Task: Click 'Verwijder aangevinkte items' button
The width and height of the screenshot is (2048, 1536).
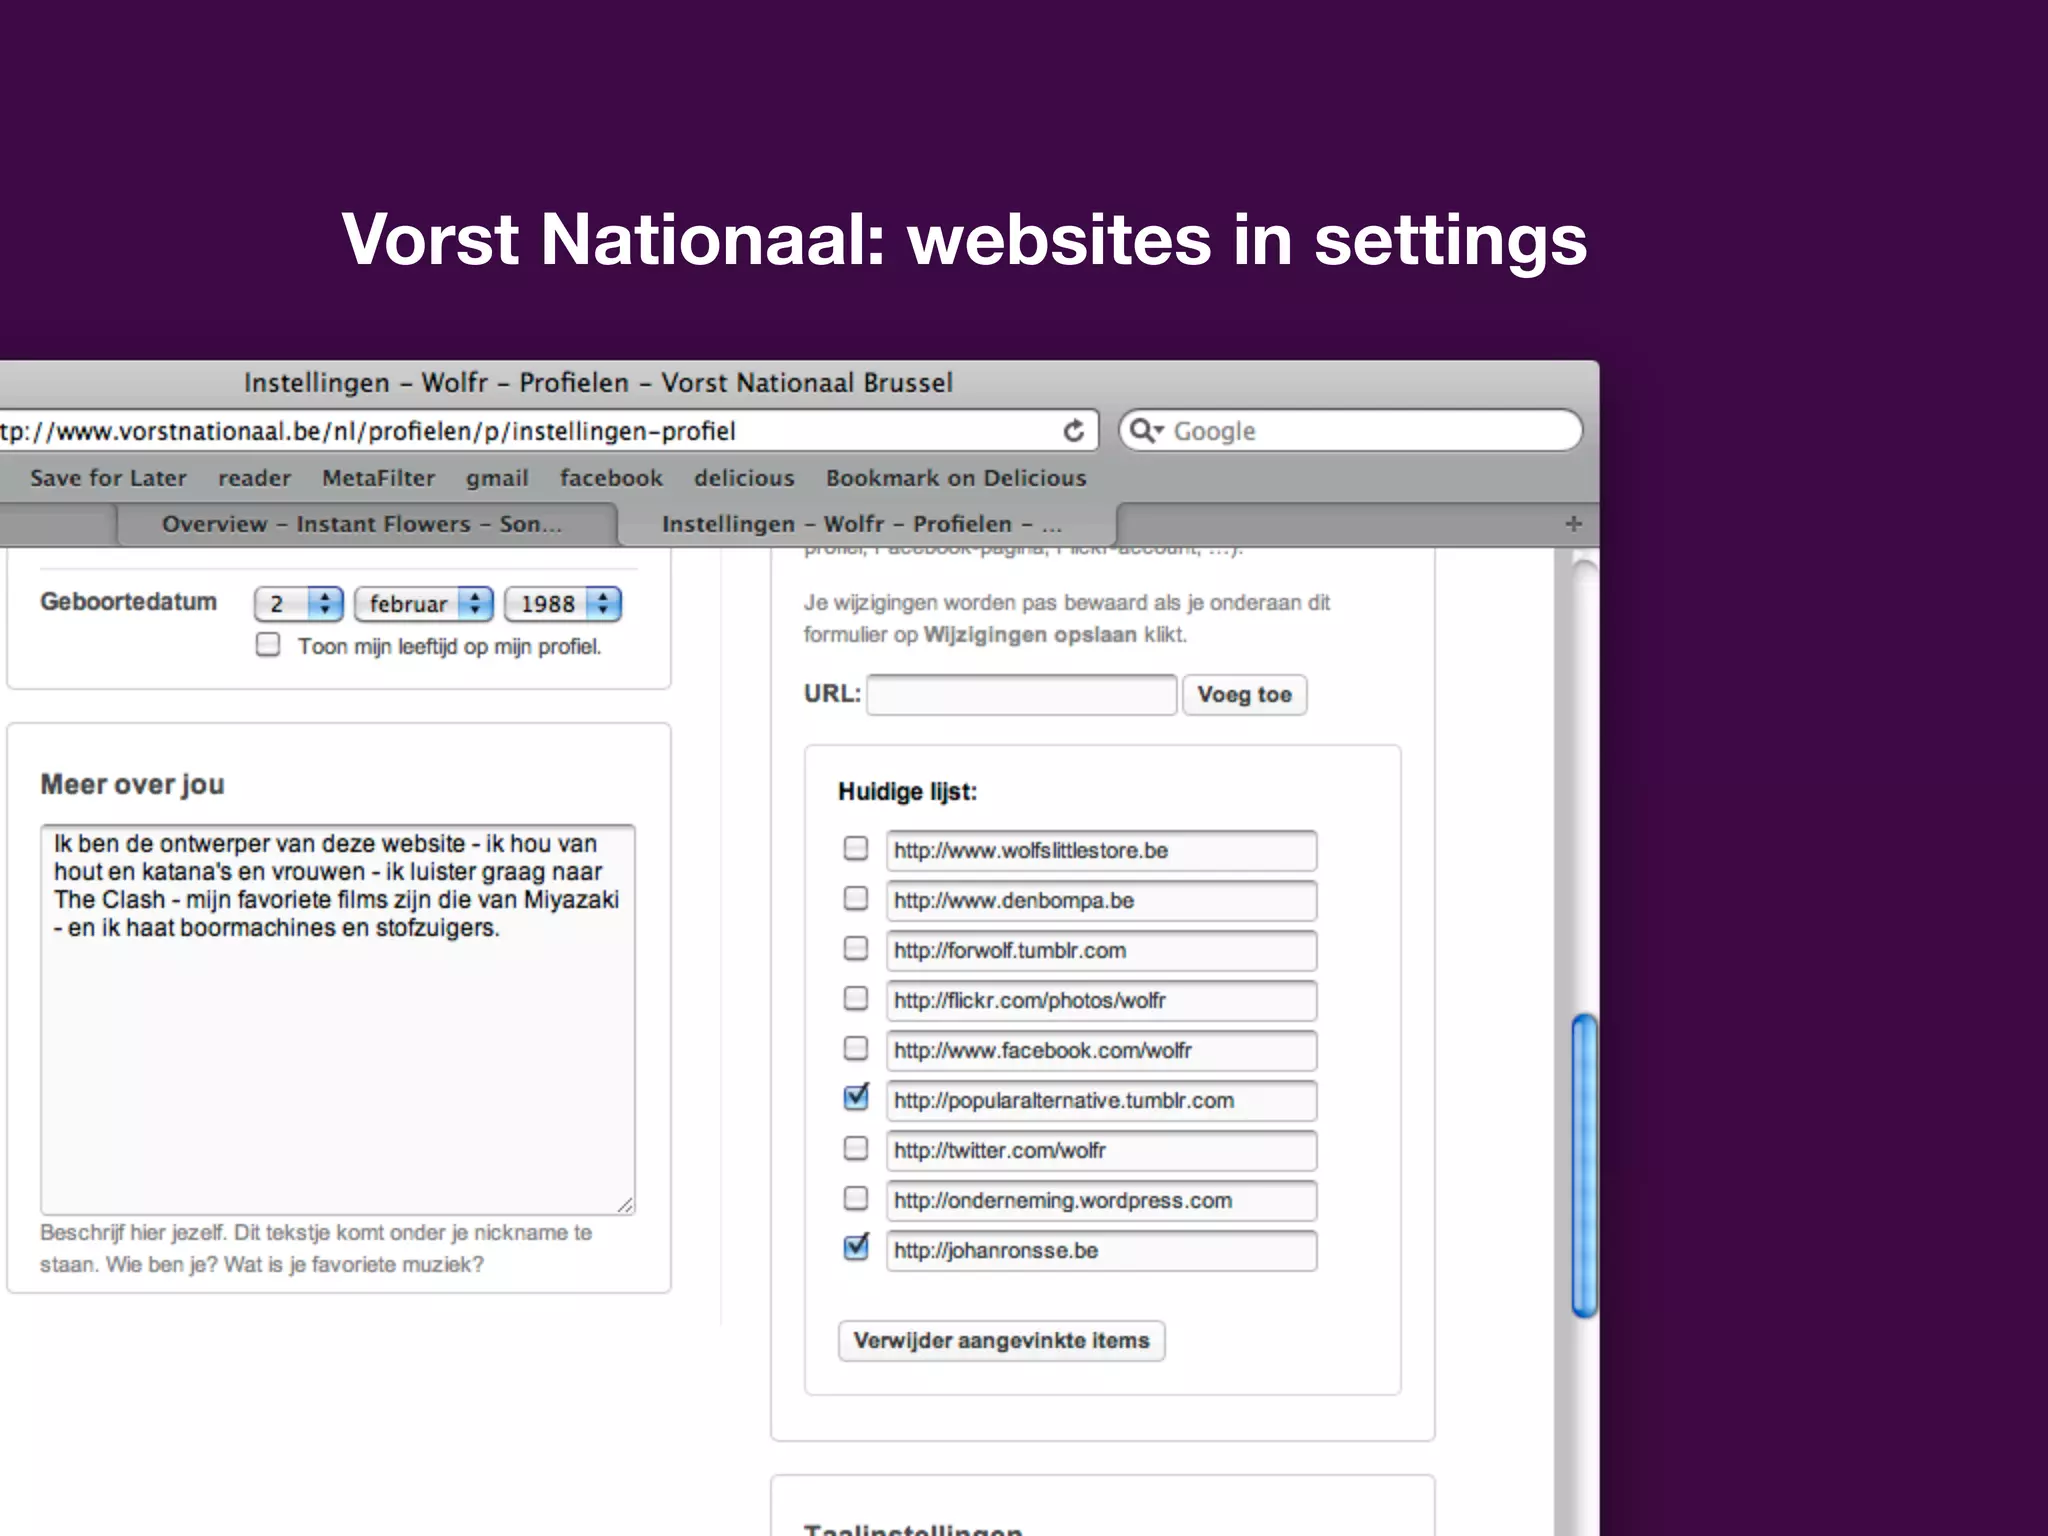Action: point(1001,1341)
